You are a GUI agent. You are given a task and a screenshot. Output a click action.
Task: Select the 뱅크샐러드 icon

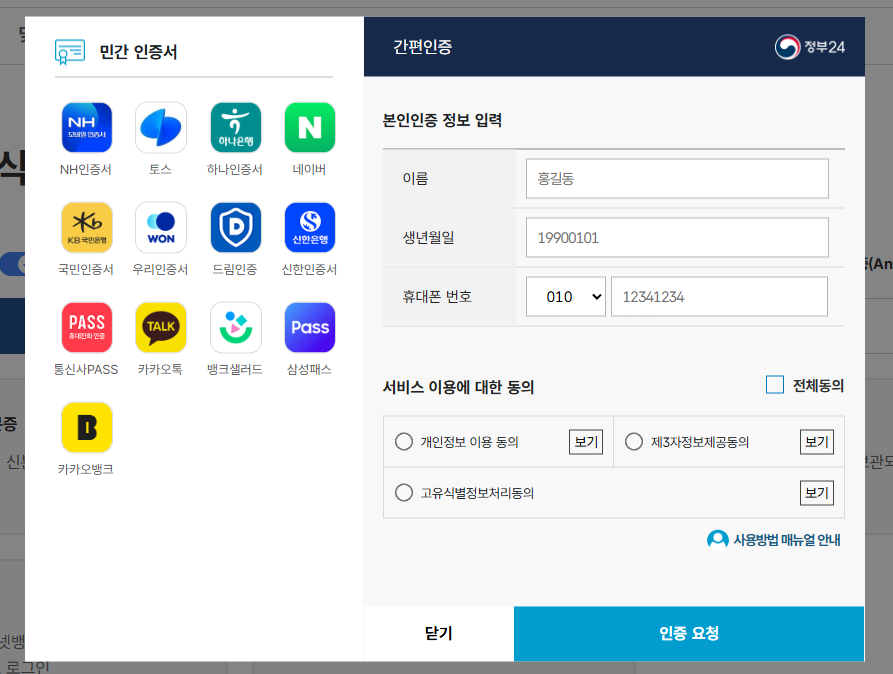(236, 328)
